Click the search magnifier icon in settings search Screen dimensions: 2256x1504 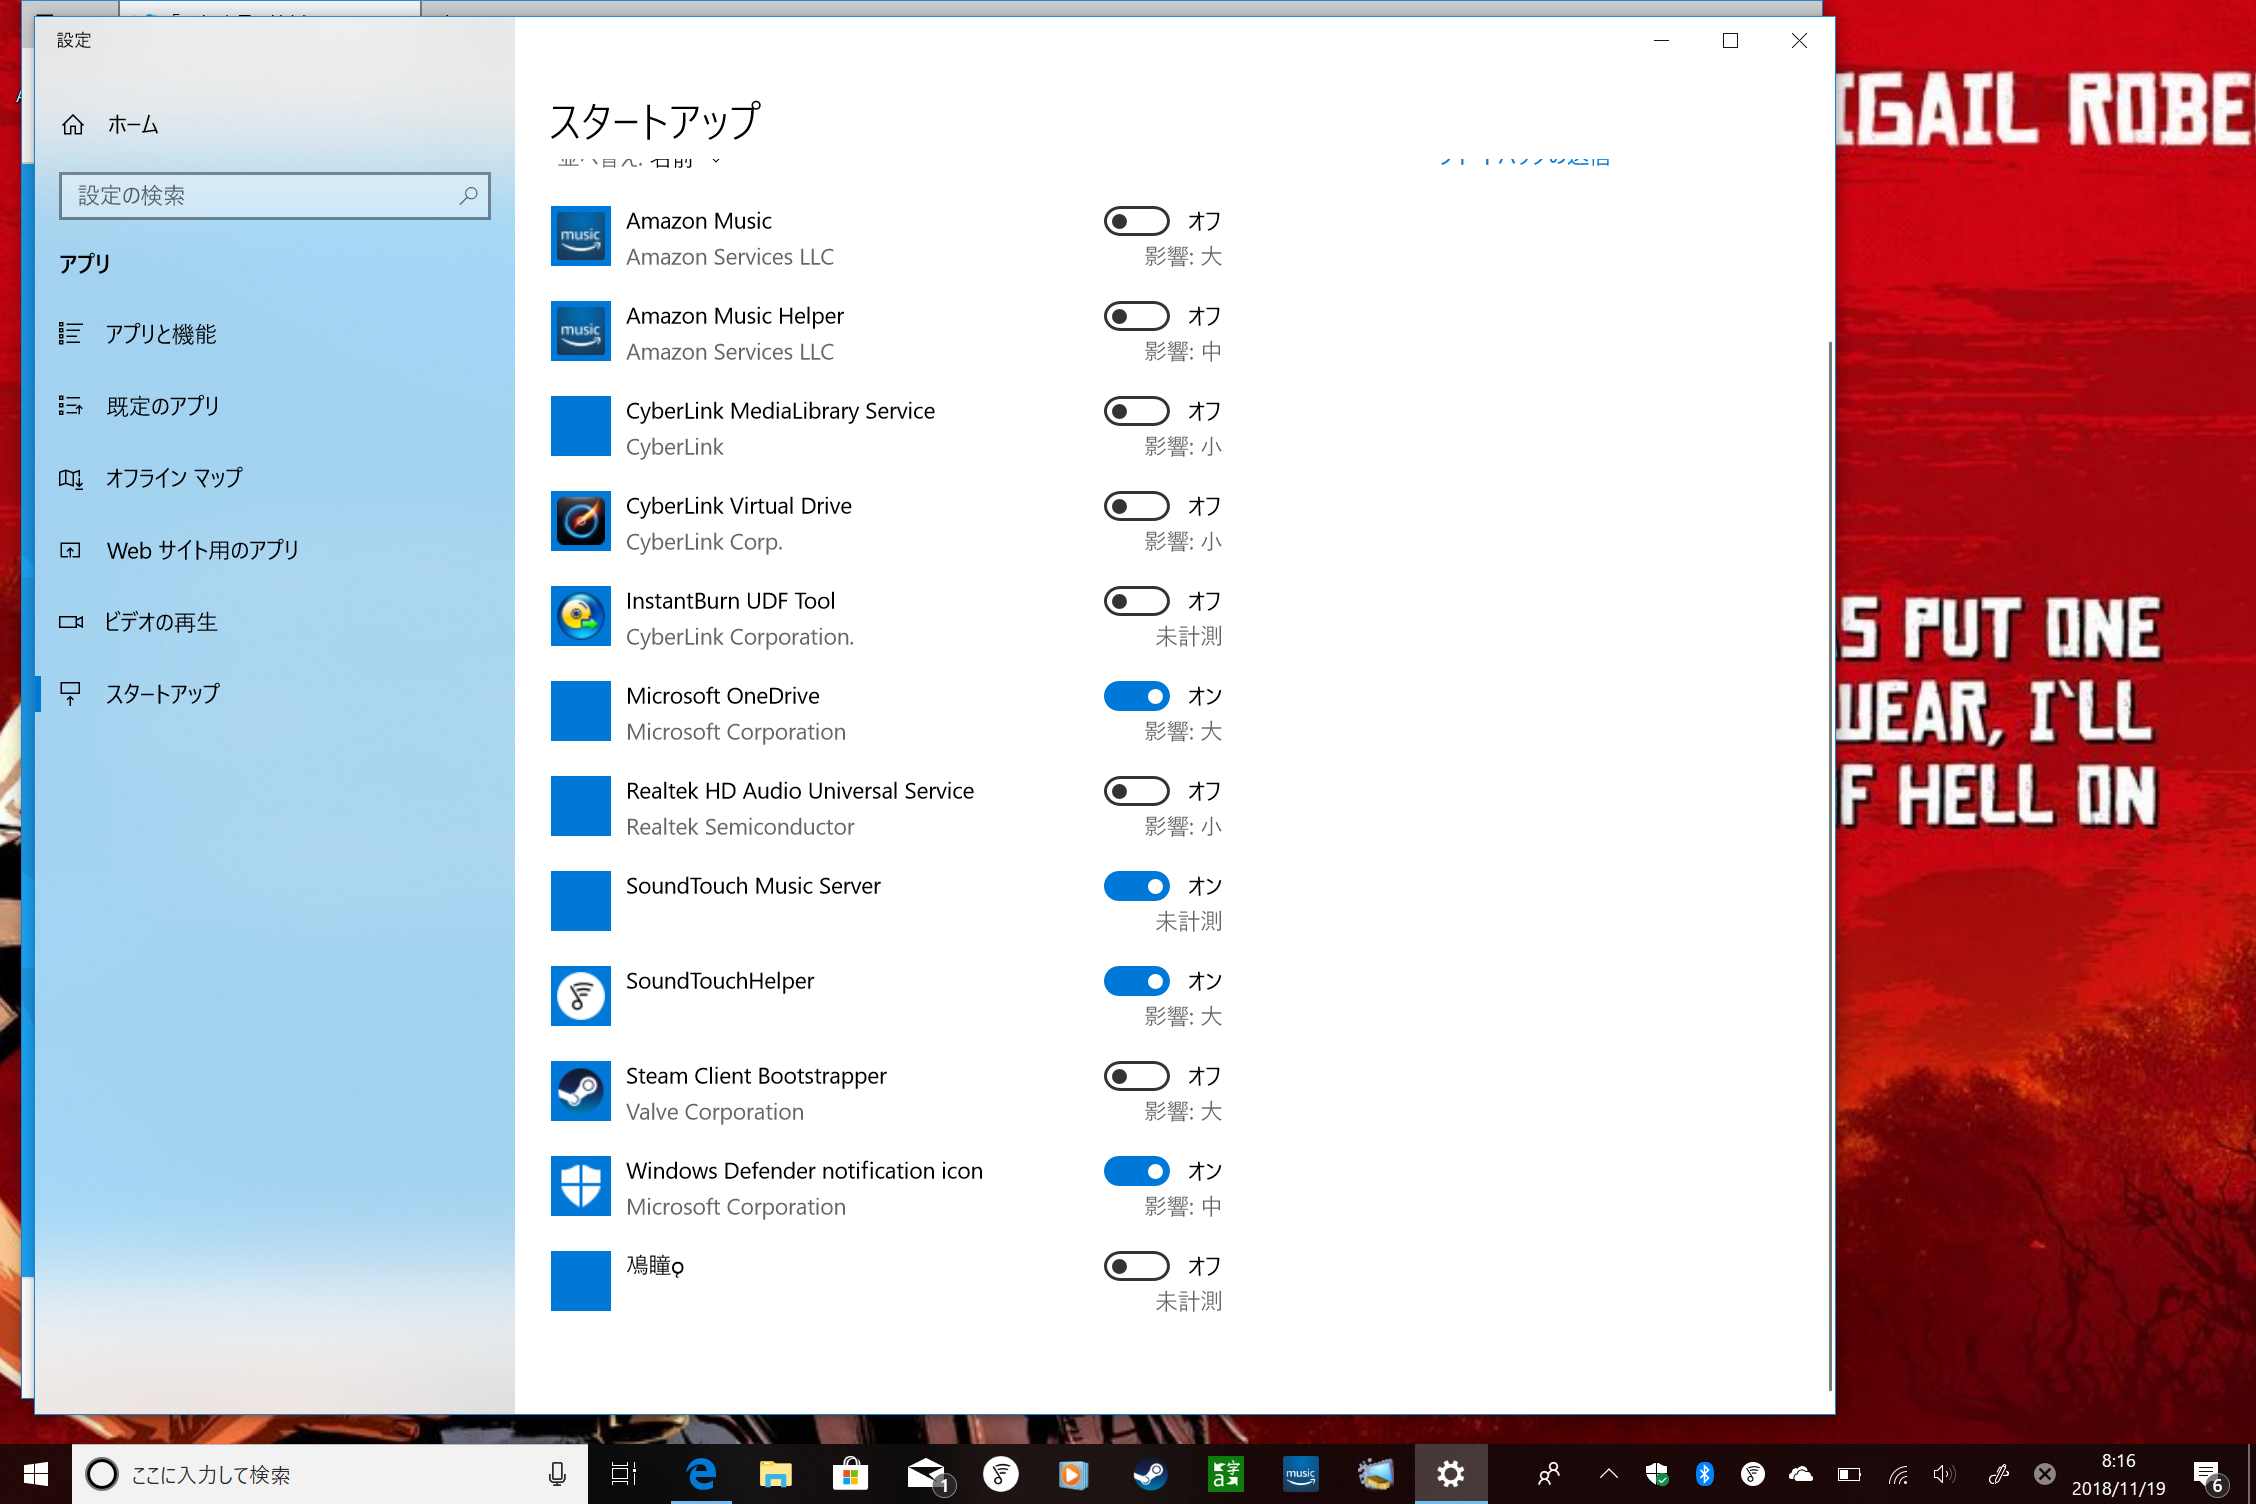[x=468, y=196]
